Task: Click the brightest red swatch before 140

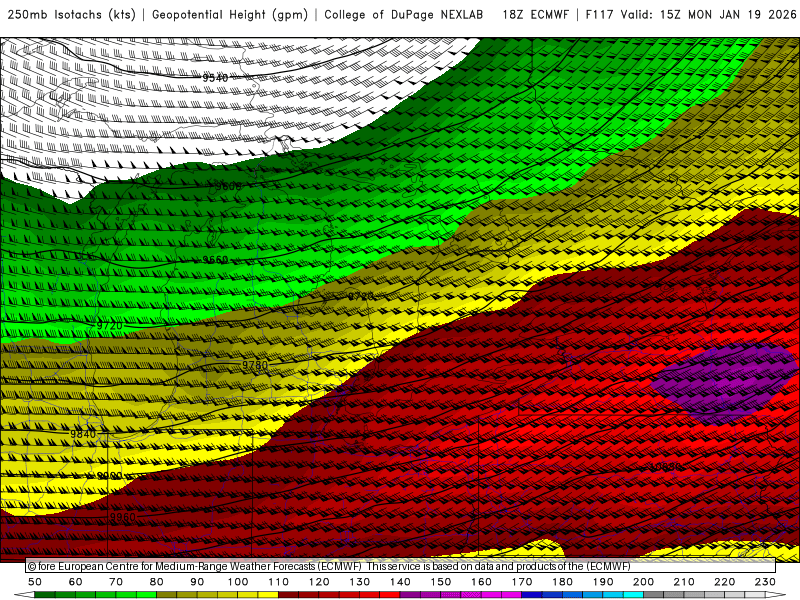Action: coord(390,595)
